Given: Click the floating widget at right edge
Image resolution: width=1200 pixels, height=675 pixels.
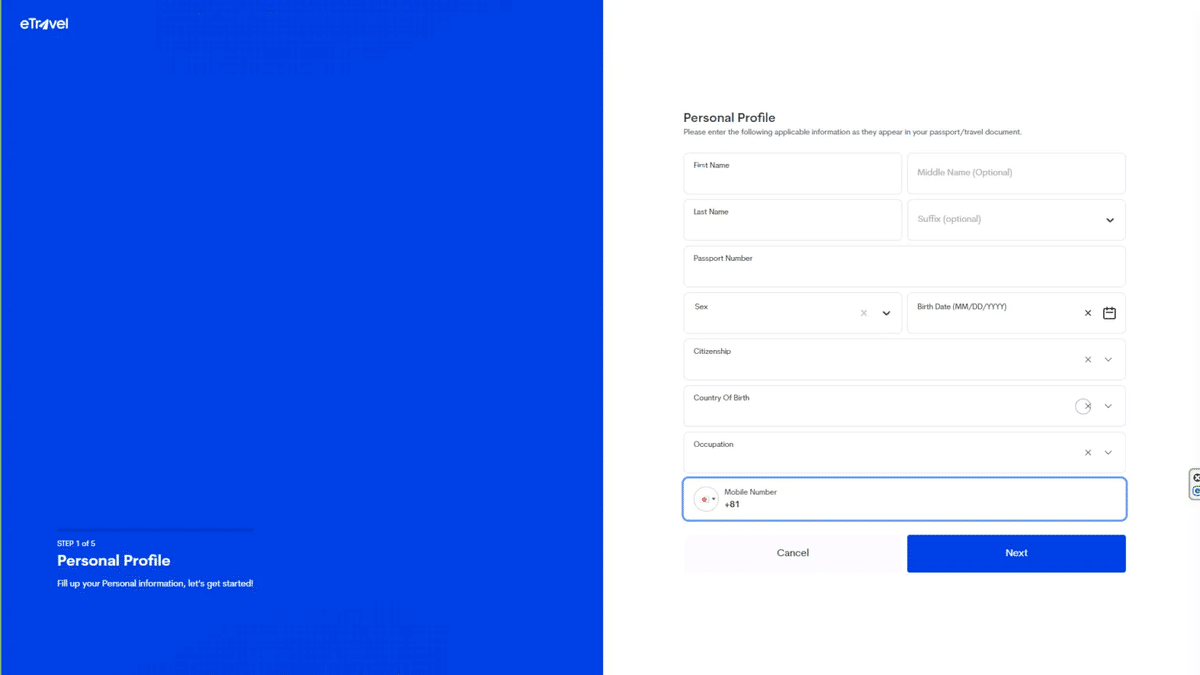Looking at the screenshot, I should click(x=1195, y=484).
